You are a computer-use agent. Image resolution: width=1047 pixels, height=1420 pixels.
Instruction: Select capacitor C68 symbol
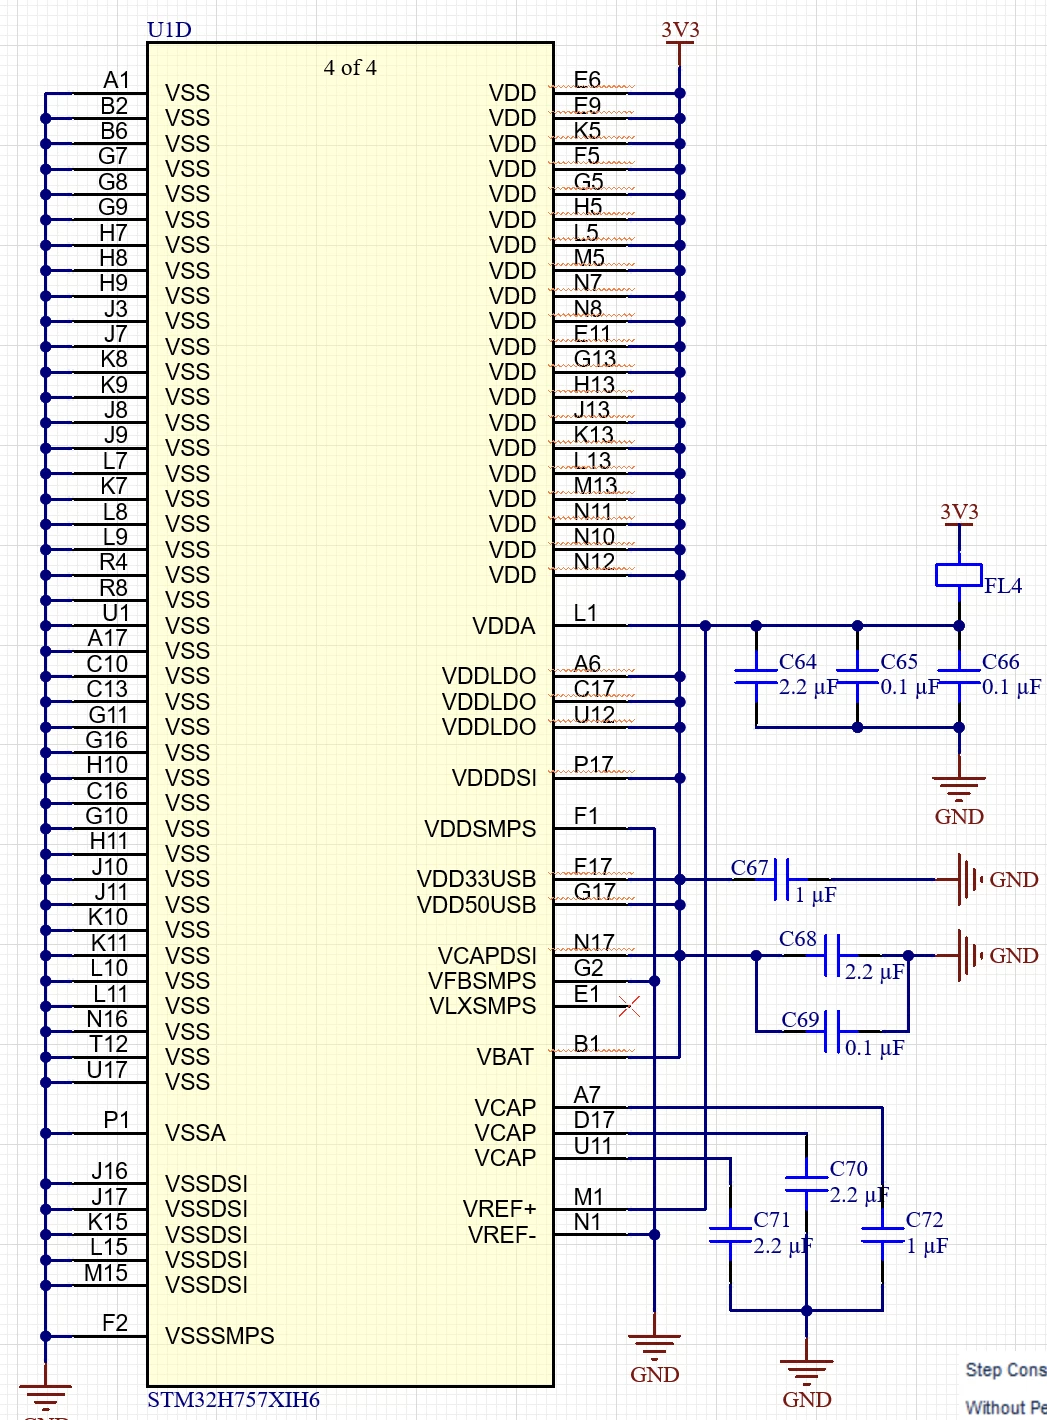832,955
